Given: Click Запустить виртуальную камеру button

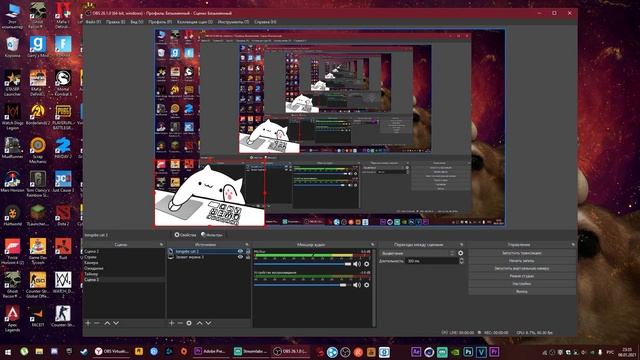Looking at the screenshot, I should pyautogui.click(x=522, y=268).
